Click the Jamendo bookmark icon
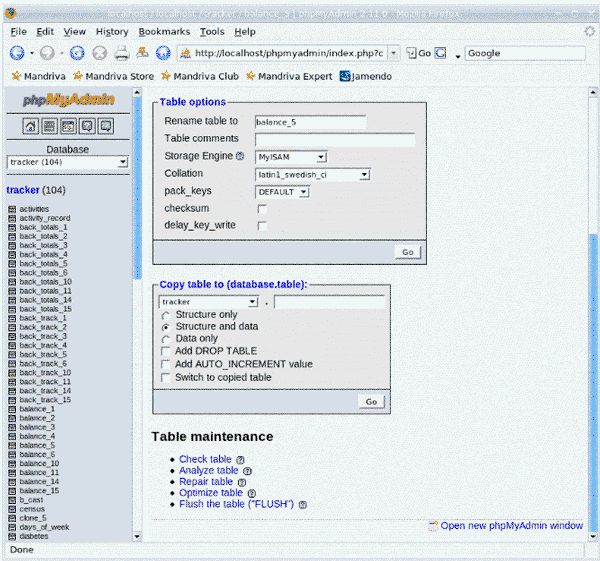The image size is (600, 561). (344, 76)
